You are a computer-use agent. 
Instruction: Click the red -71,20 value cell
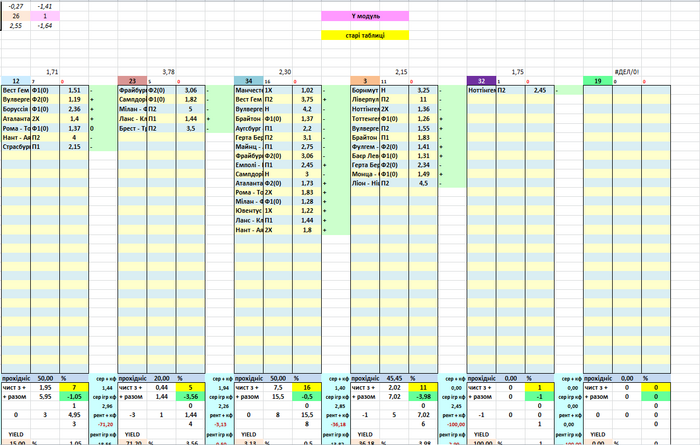coord(104,424)
